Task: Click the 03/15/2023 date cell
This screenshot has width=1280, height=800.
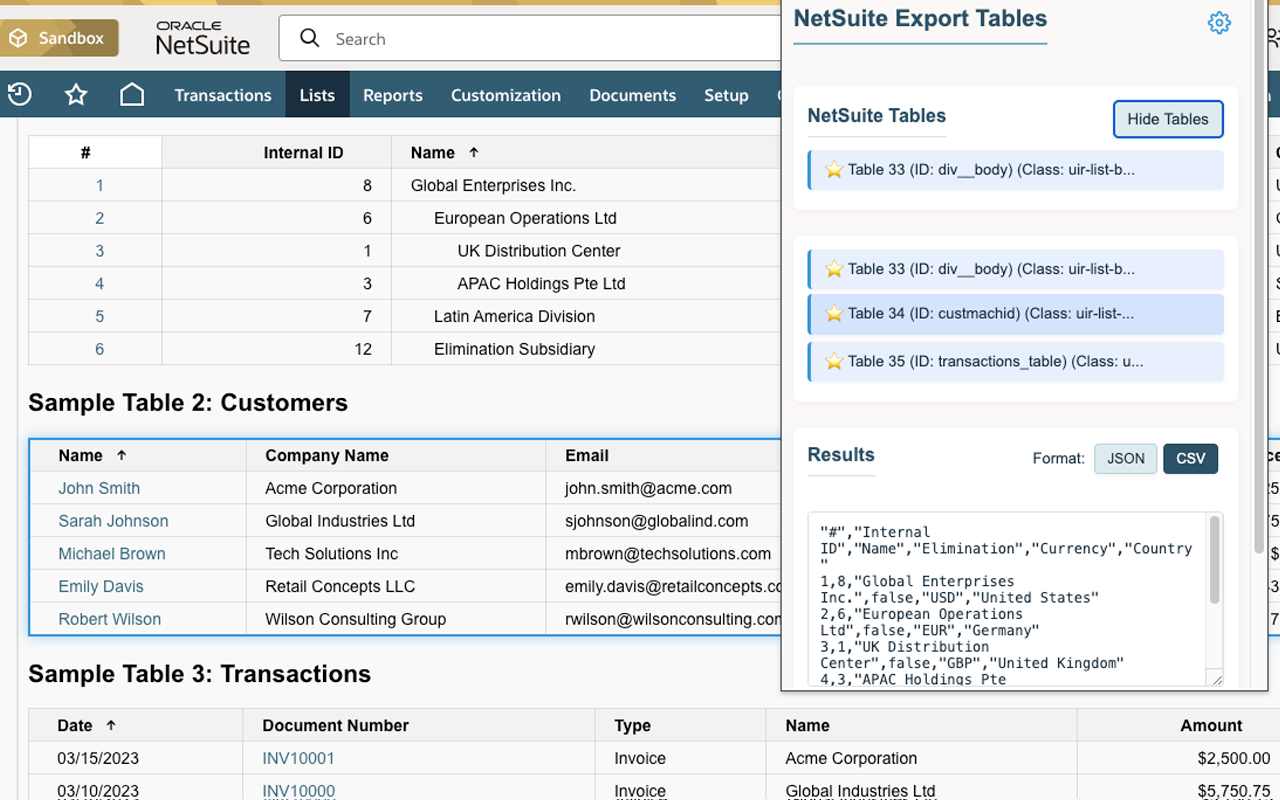Action: tap(97, 758)
